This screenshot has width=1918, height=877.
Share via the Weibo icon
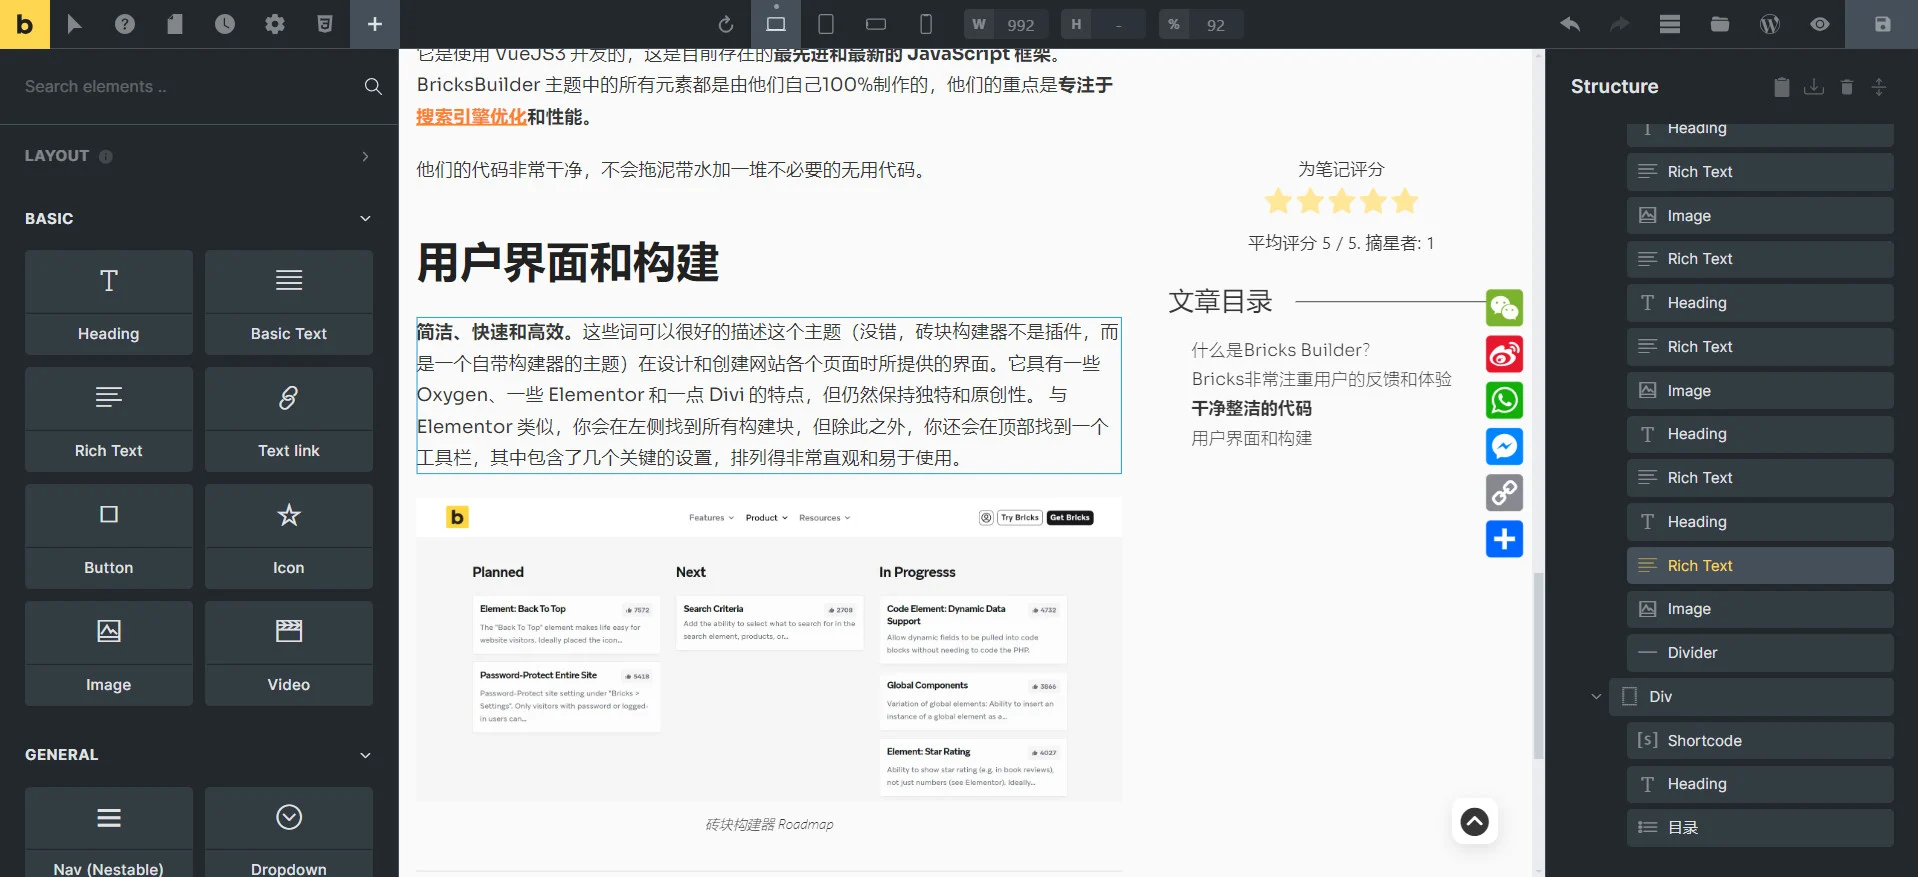click(x=1504, y=354)
